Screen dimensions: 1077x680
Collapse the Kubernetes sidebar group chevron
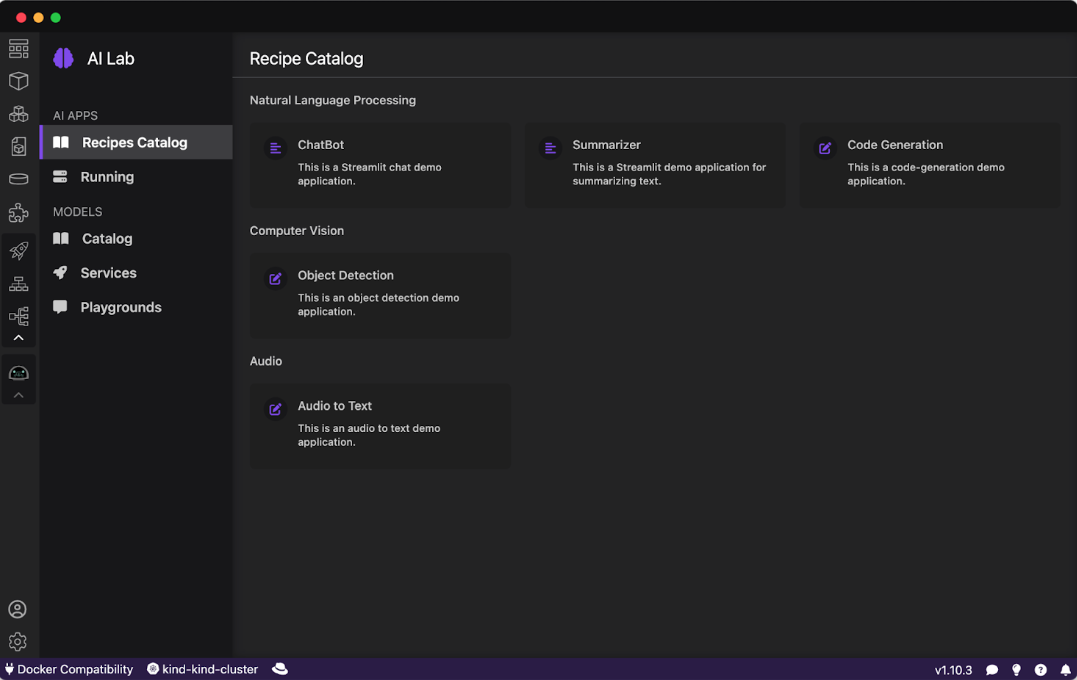click(x=18, y=338)
